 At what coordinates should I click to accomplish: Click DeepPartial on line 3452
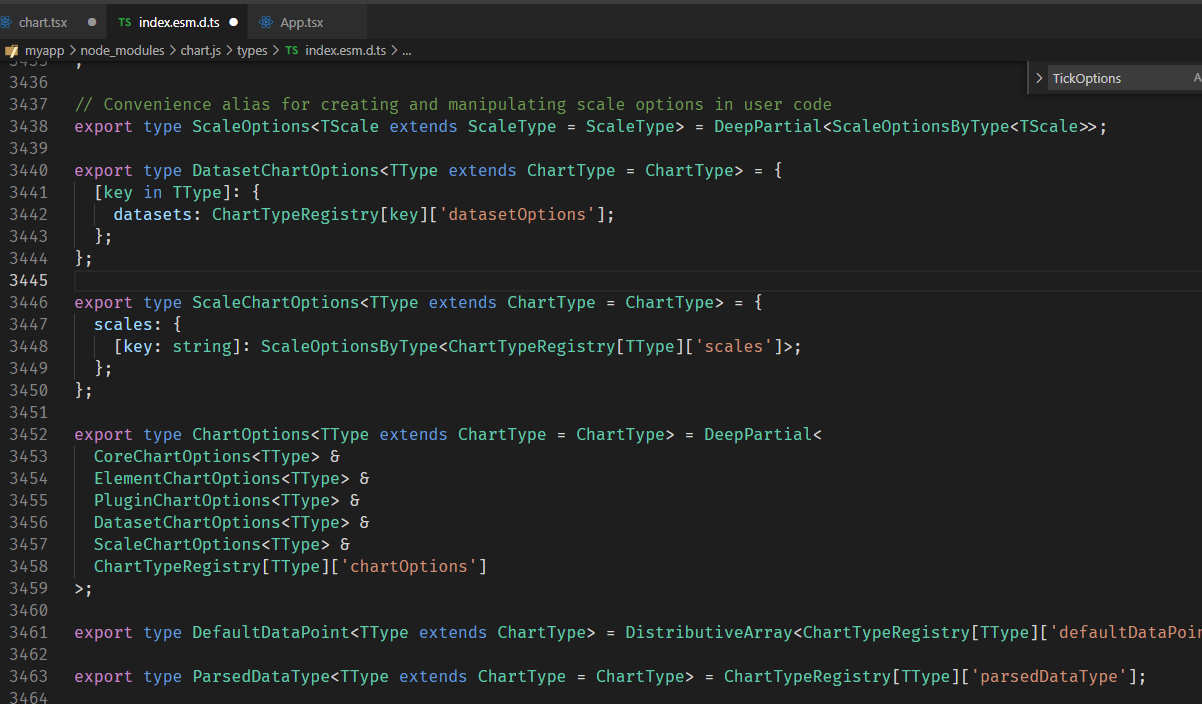(758, 434)
